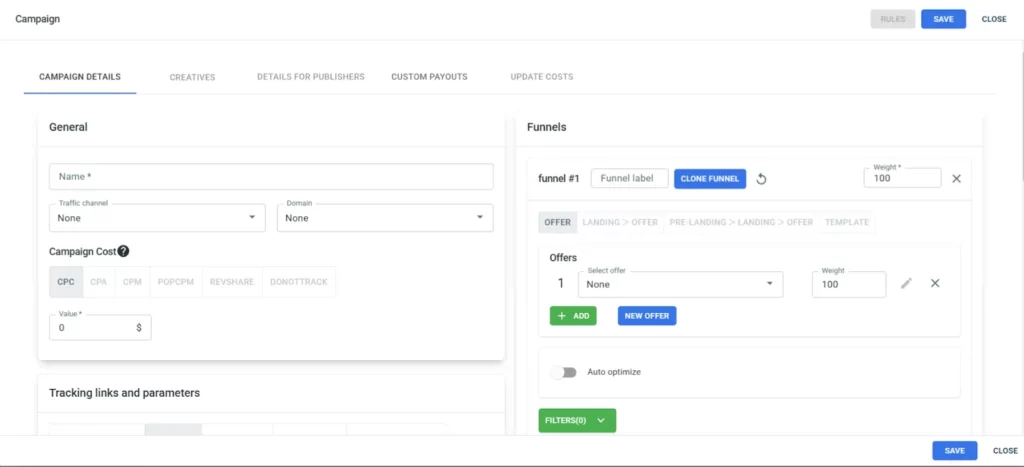Click the top Save button
1024x467 pixels.
943,19
